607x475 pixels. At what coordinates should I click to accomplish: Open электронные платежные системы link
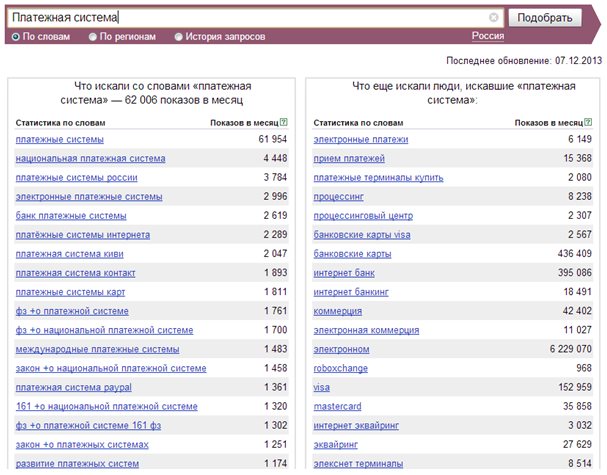(x=89, y=197)
